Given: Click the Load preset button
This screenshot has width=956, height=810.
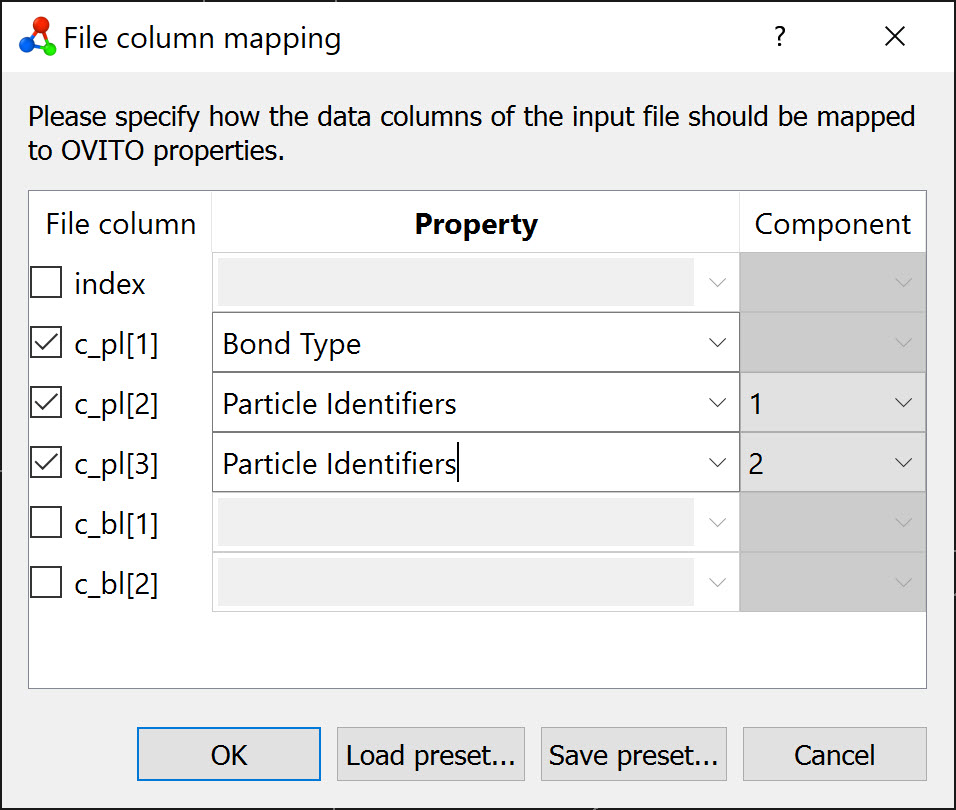Looking at the screenshot, I should 430,755.
